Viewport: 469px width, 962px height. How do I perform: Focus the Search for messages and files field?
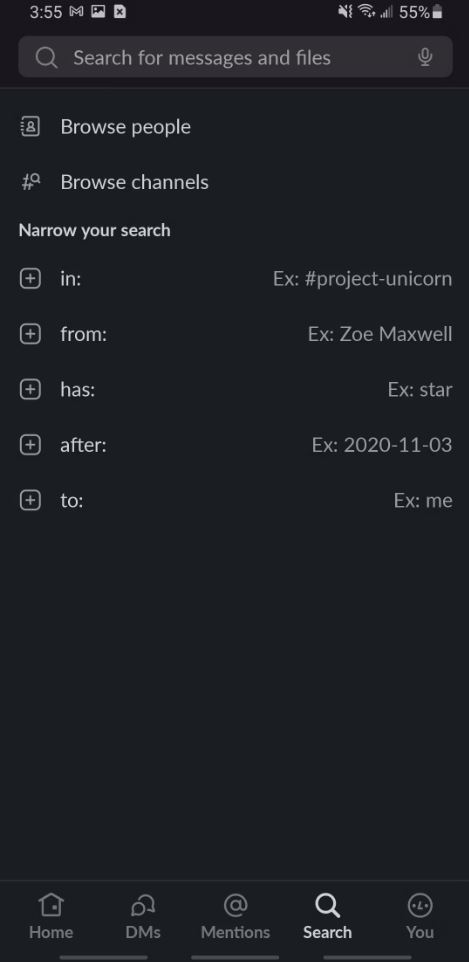click(x=236, y=57)
